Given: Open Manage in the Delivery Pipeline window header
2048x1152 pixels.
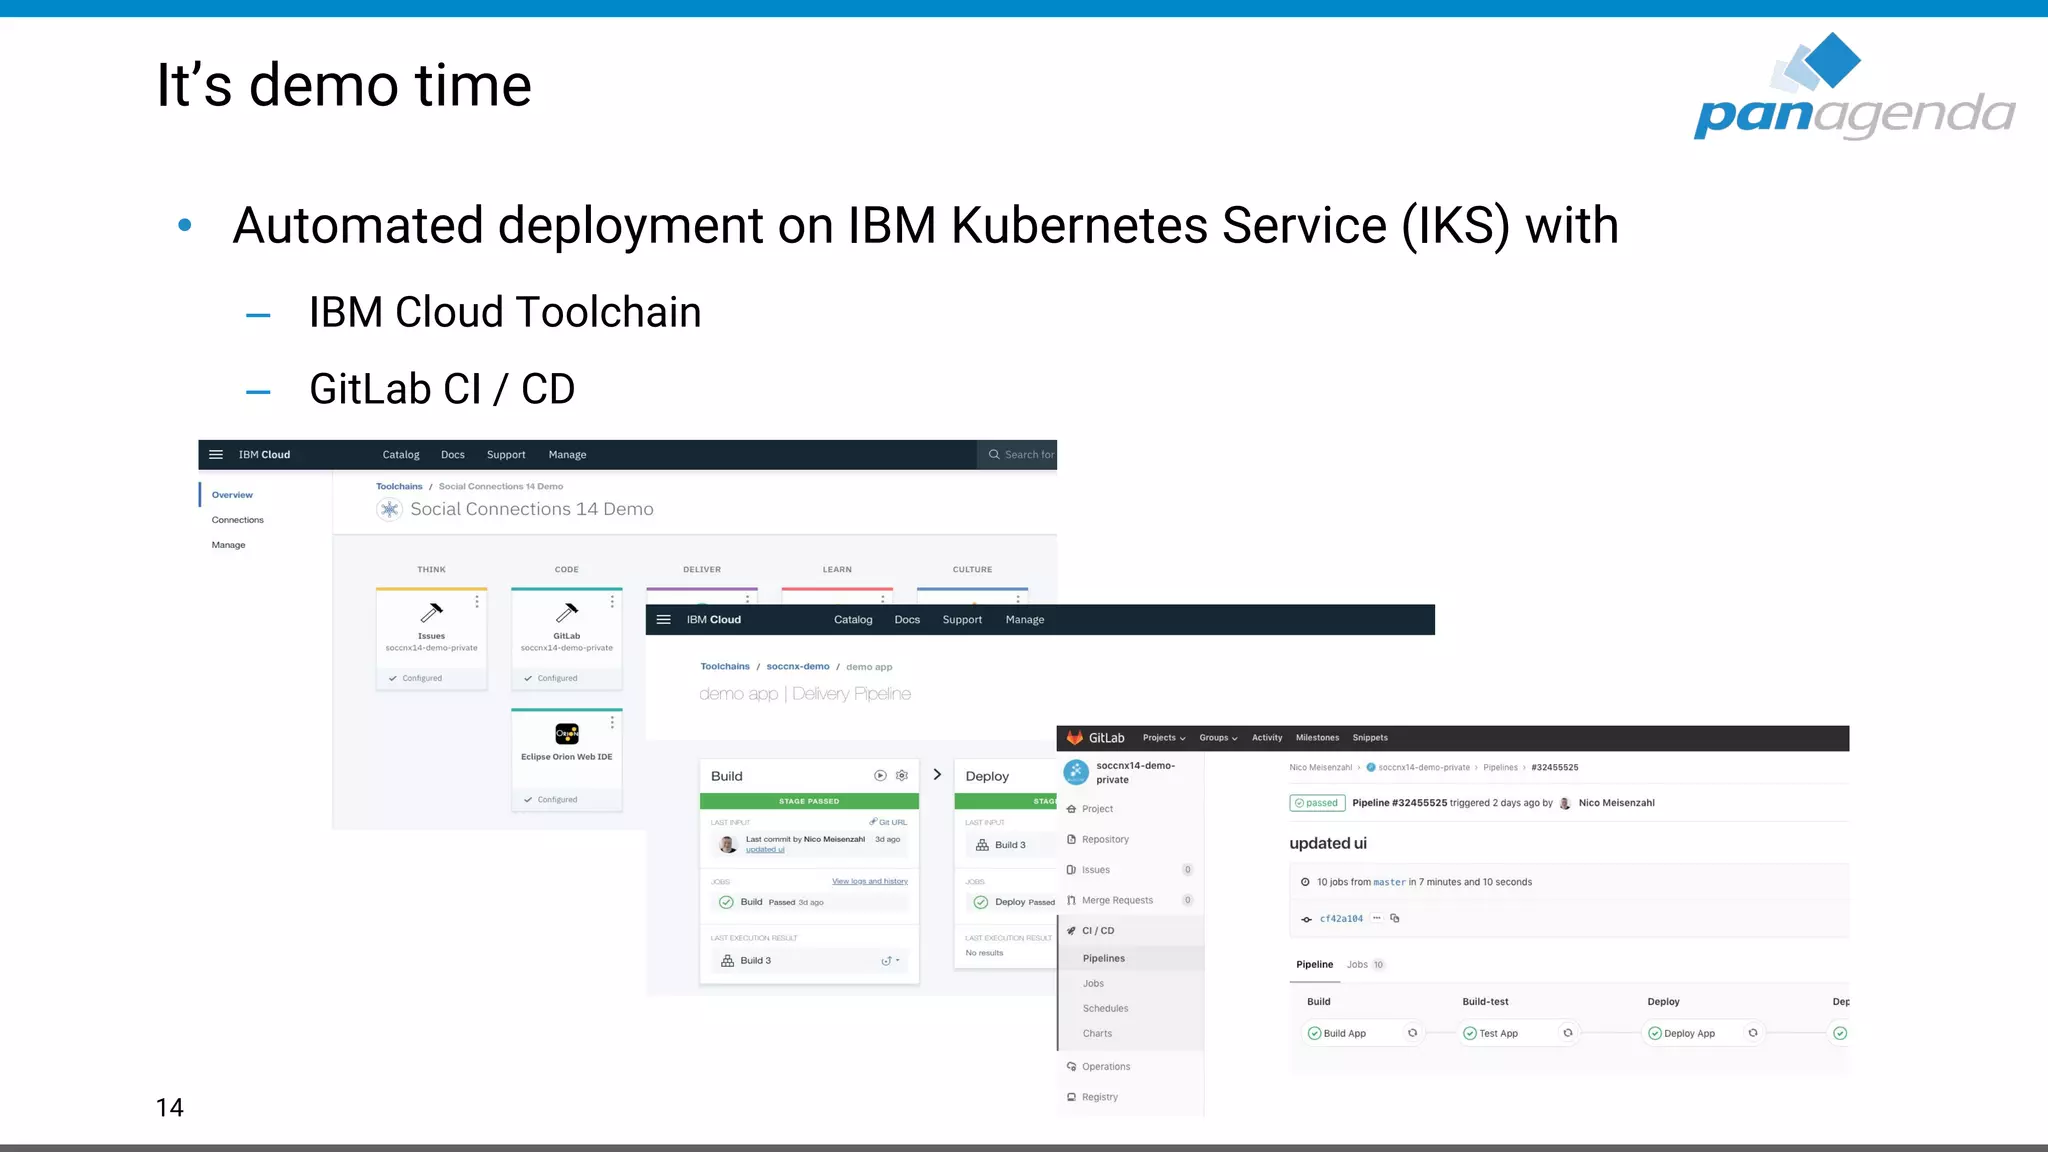Looking at the screenshot, I should tap(1025, 620).
